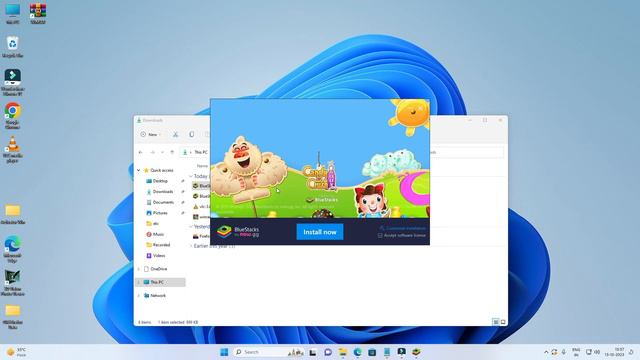
Task: Open recent locations chevron in Explorer
Action: (x=162, y=152)
